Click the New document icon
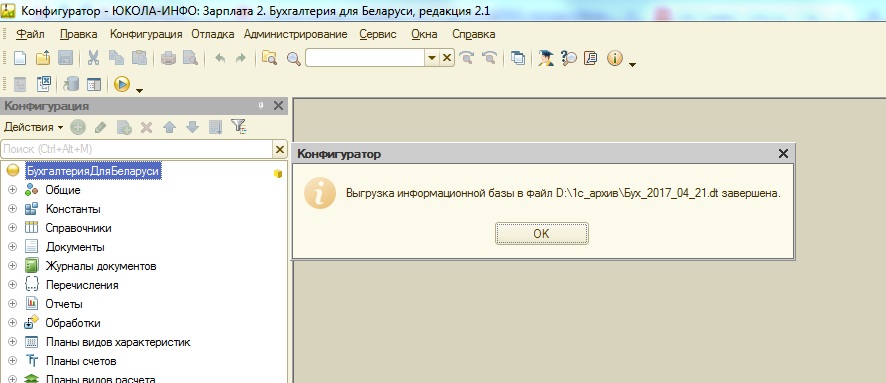Screen dimensions: 886x383 point(20,58)
